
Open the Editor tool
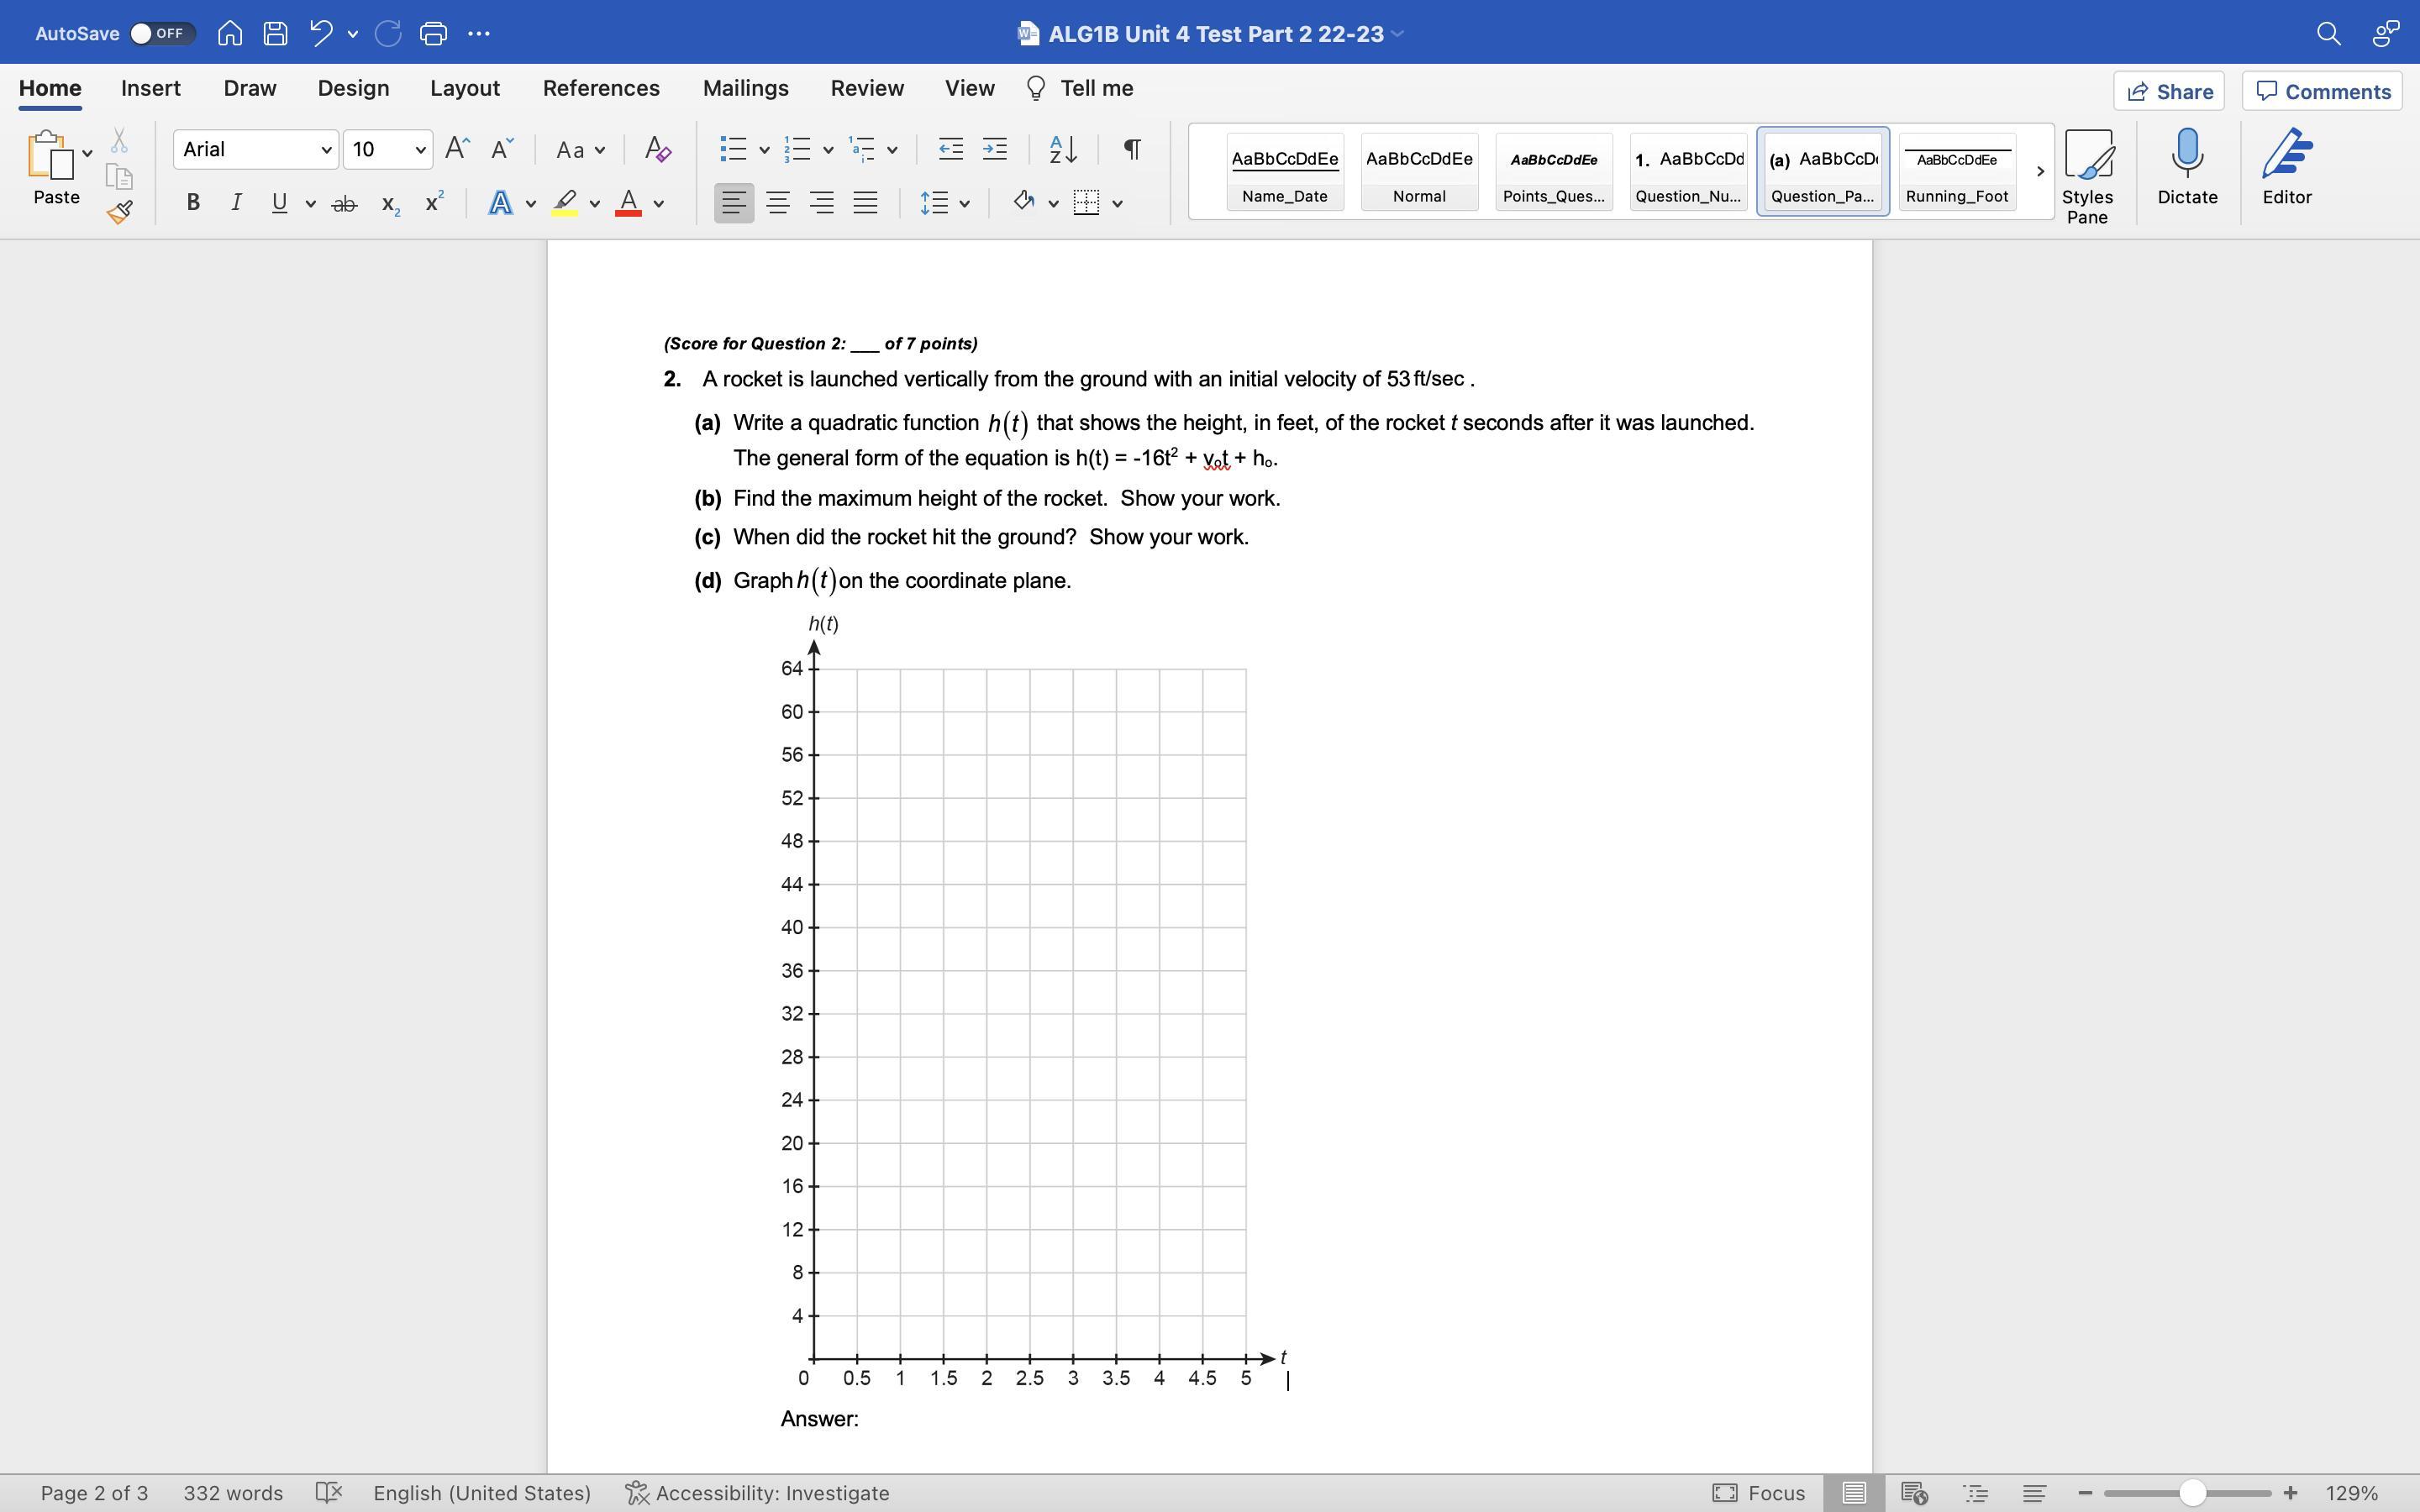coord(2287,166)
